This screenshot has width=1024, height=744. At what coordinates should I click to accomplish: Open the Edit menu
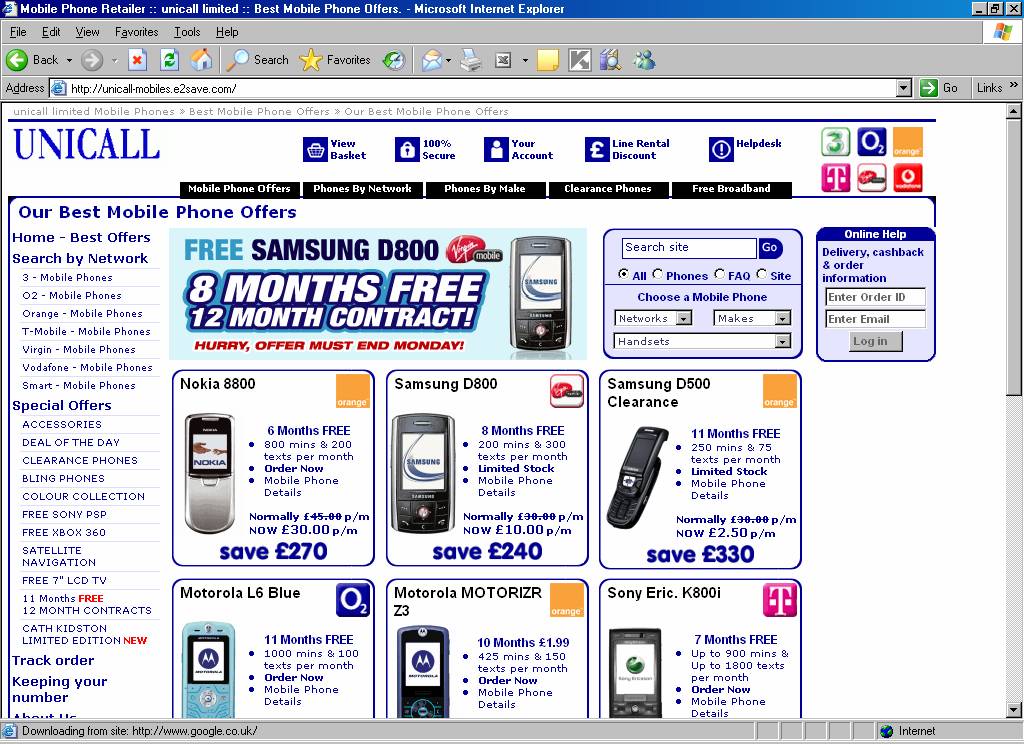51,31
